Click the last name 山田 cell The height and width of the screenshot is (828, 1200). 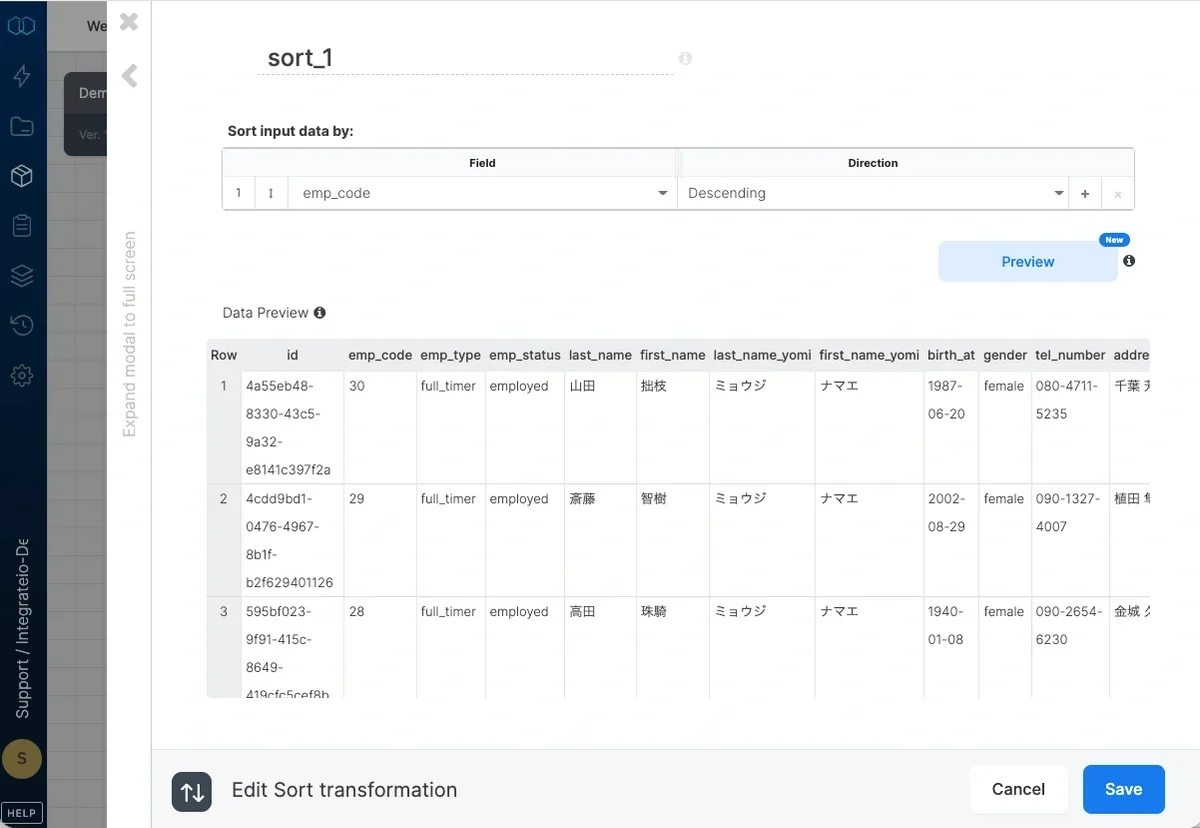(600, 428)
